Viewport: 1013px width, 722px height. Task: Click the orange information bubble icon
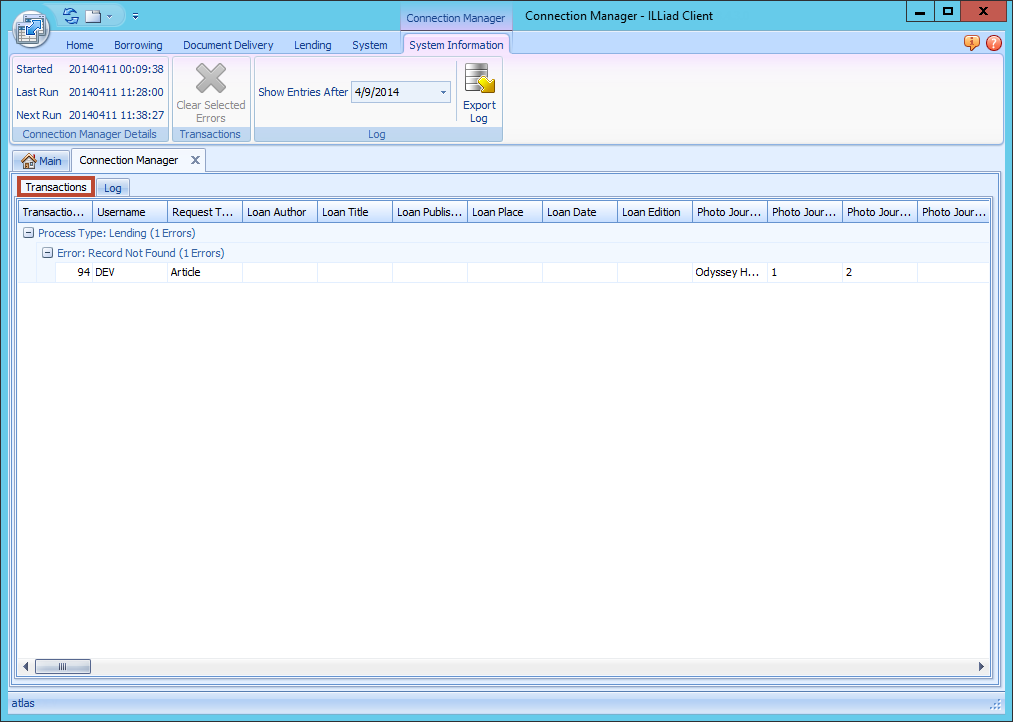tap(971, 43)
